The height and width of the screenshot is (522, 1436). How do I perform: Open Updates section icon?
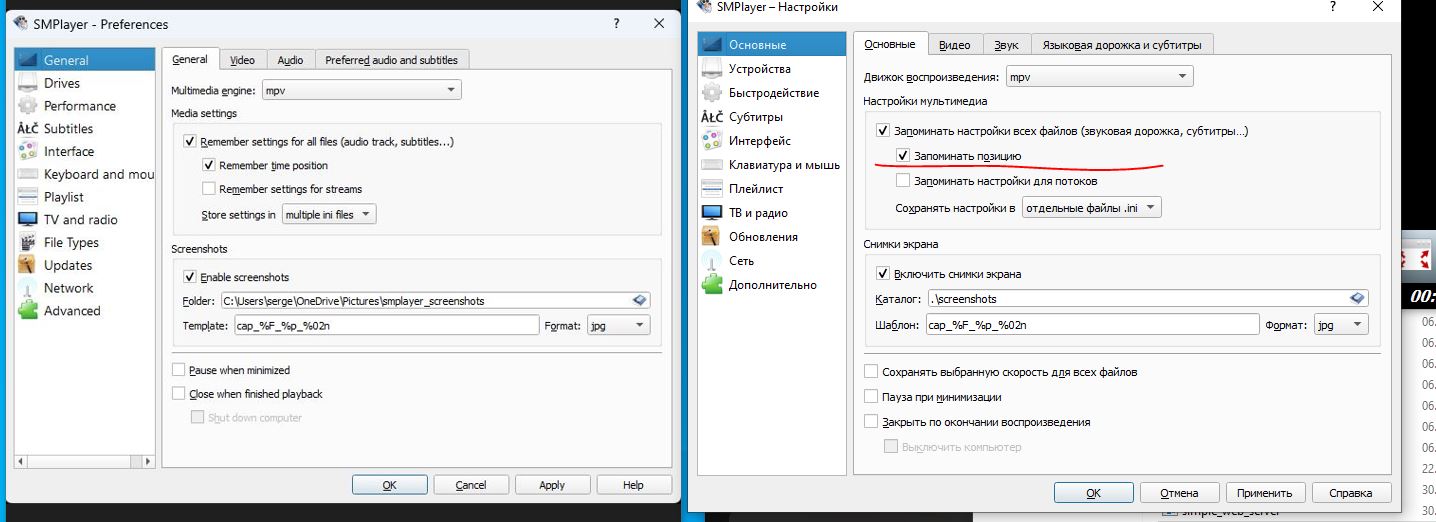tap(27, 265)
